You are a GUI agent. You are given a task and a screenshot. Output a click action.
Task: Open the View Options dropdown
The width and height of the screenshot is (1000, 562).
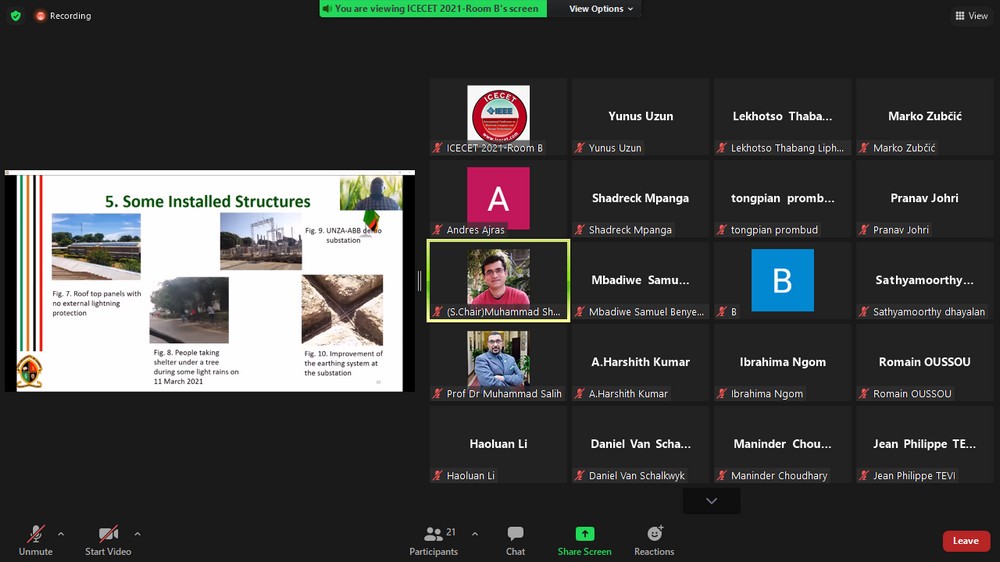tap(601, 9)
